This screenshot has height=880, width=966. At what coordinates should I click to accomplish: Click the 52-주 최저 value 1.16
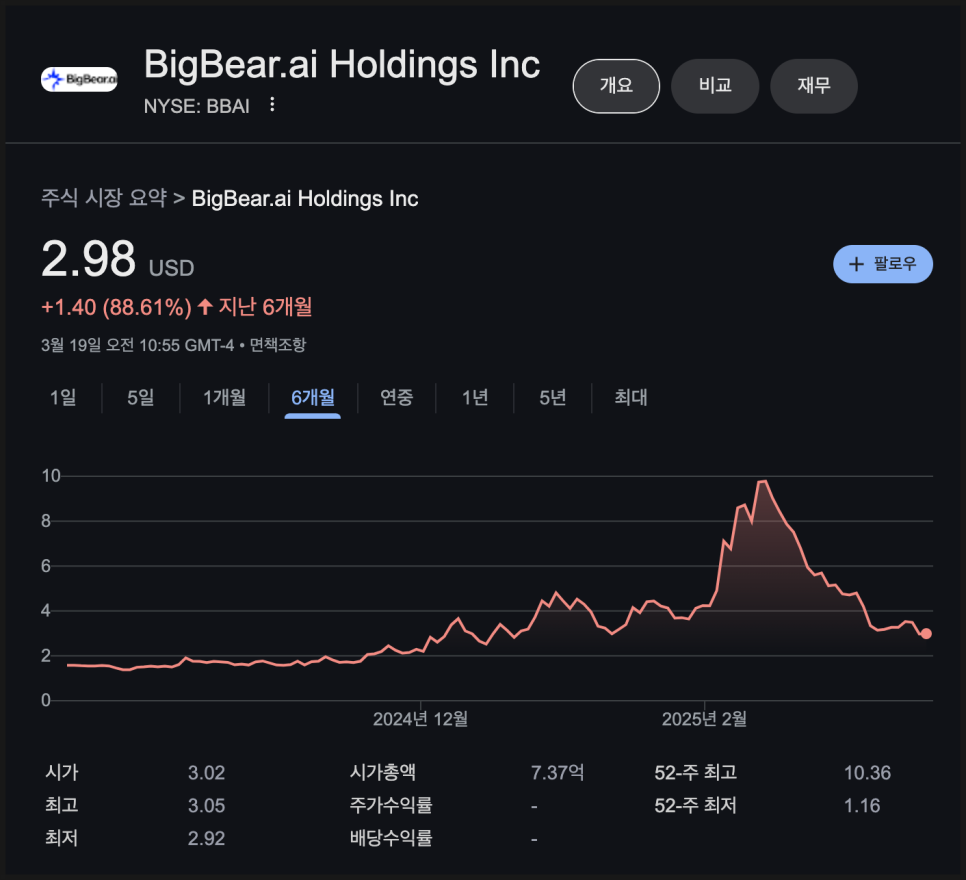point(862,805)
